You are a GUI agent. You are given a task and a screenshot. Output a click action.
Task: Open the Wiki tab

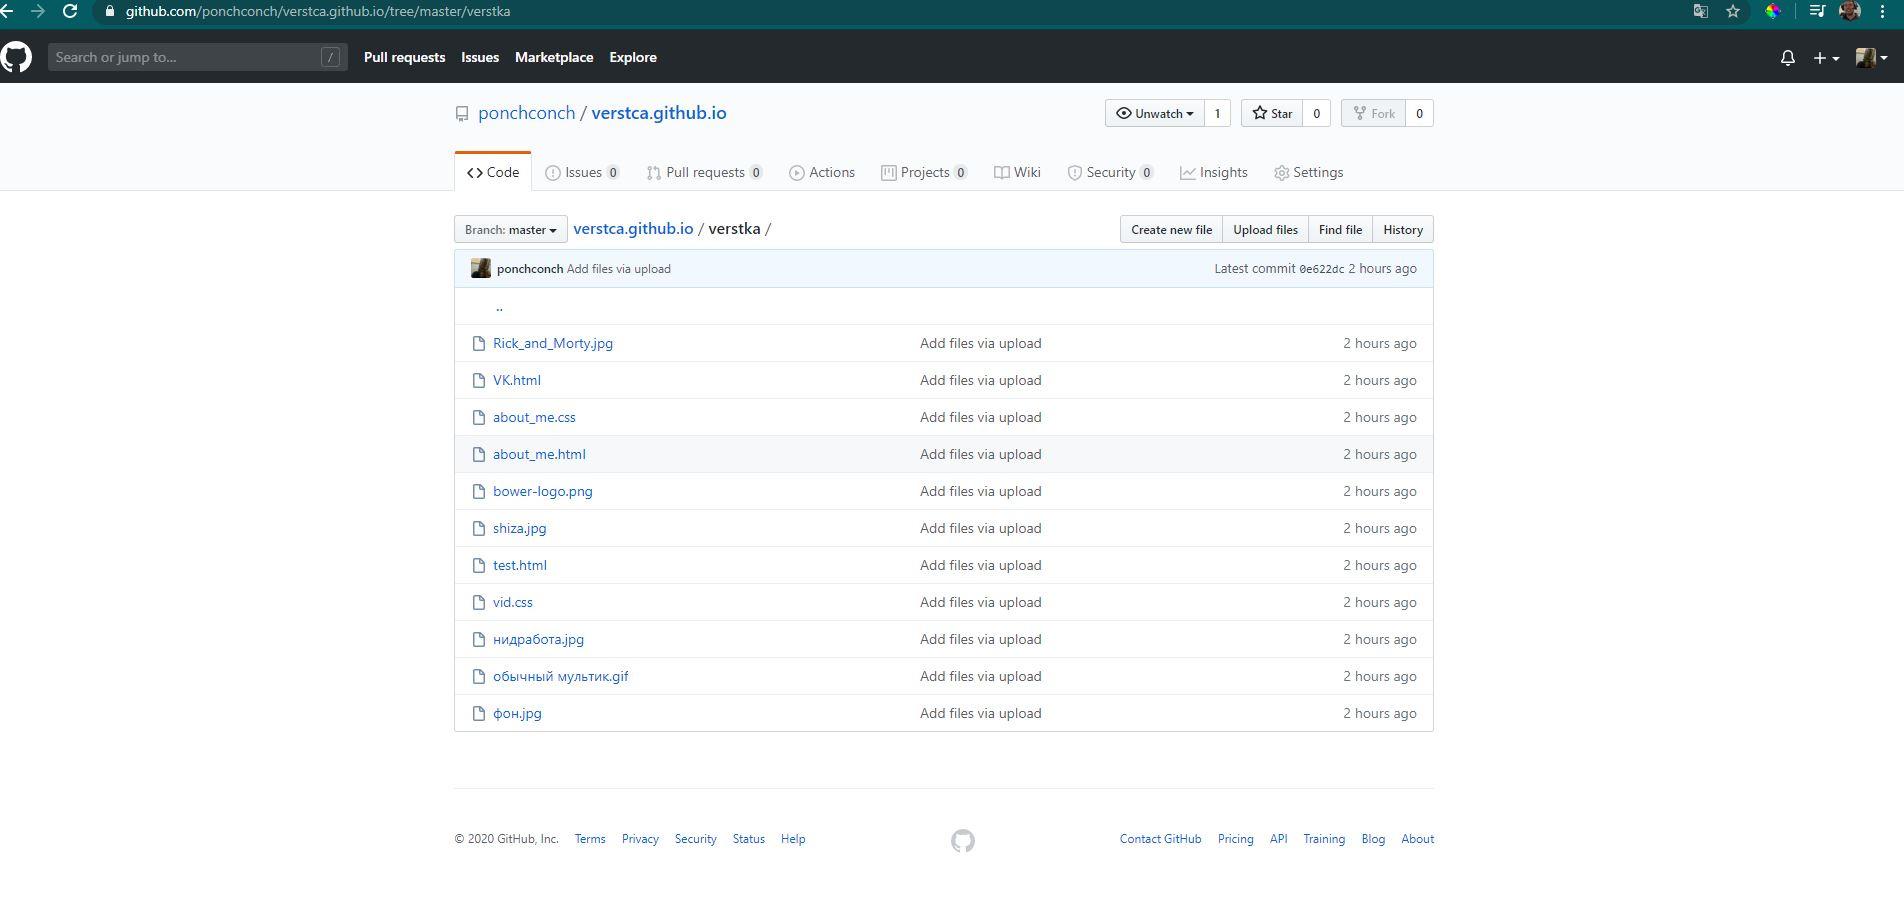pos(1017,172)
